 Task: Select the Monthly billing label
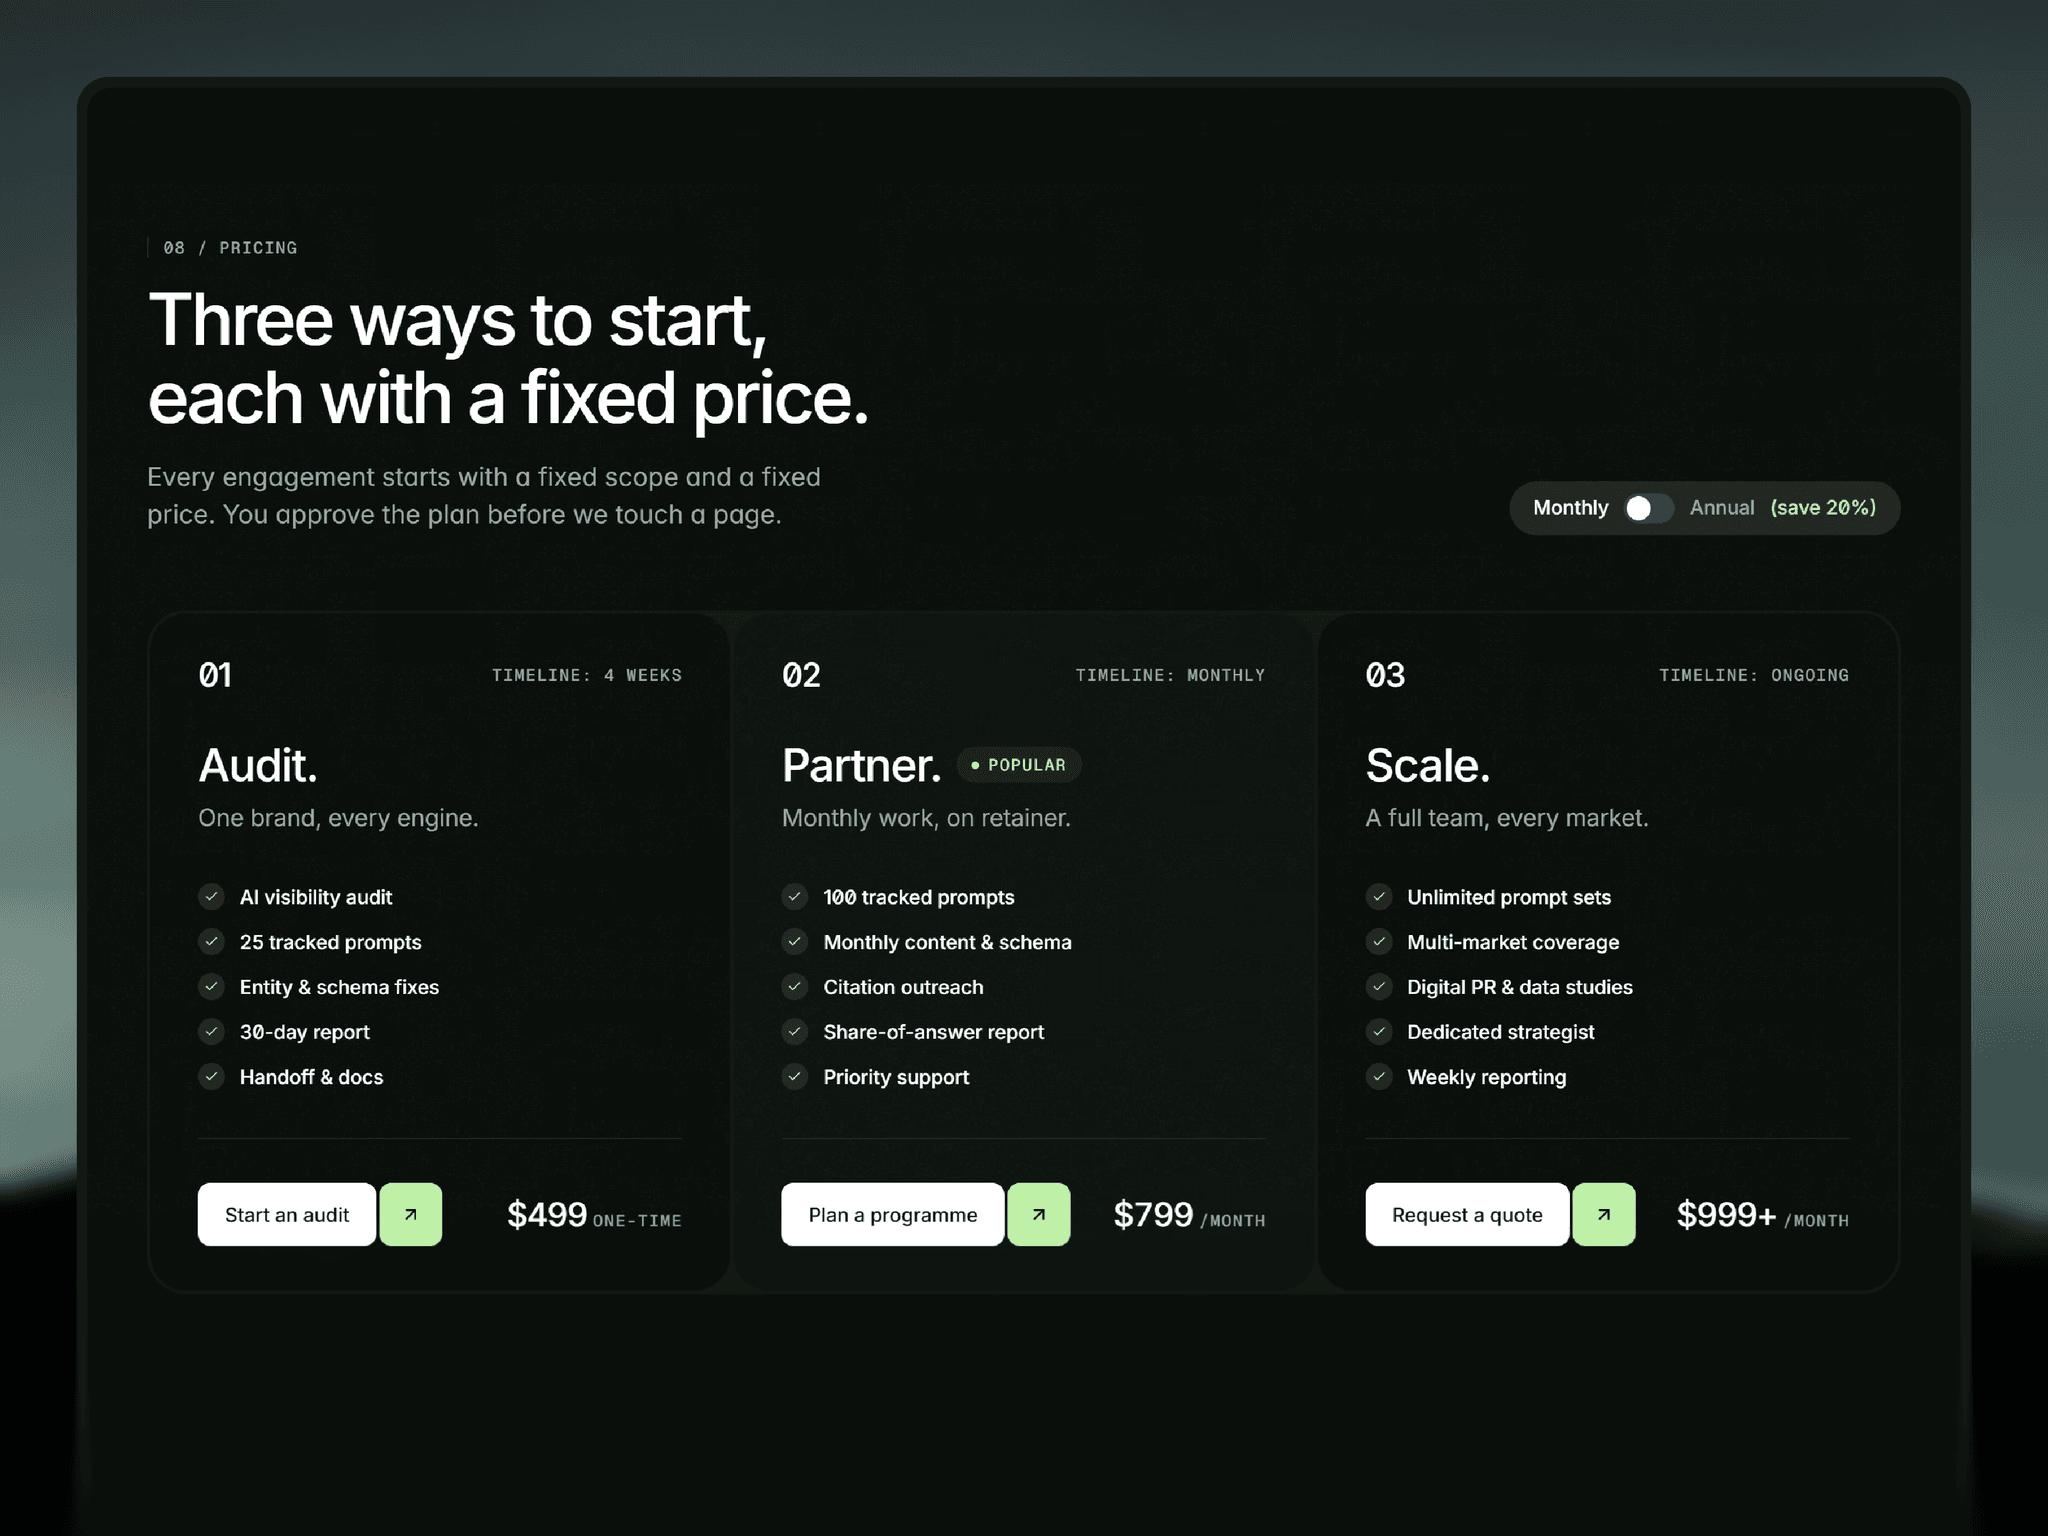click(x=1570, y=508)
